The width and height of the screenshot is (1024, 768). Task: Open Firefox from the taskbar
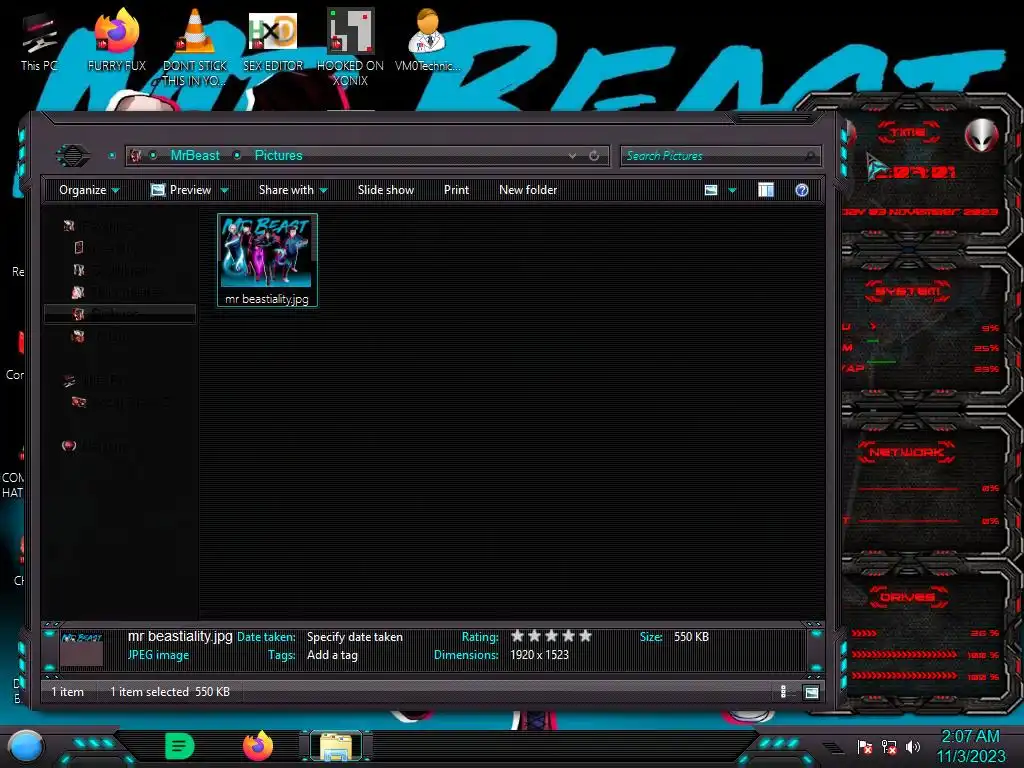click(x=258, y=746)
